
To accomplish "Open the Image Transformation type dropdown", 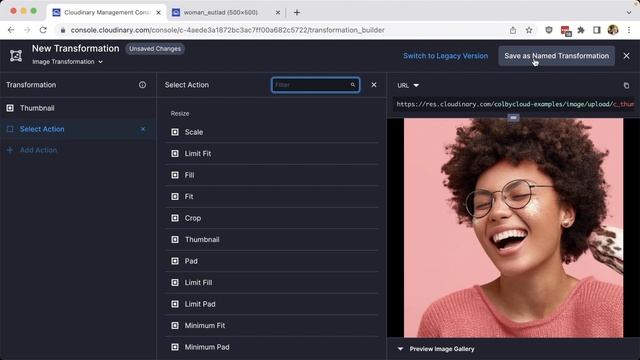I will coord(68,62).
